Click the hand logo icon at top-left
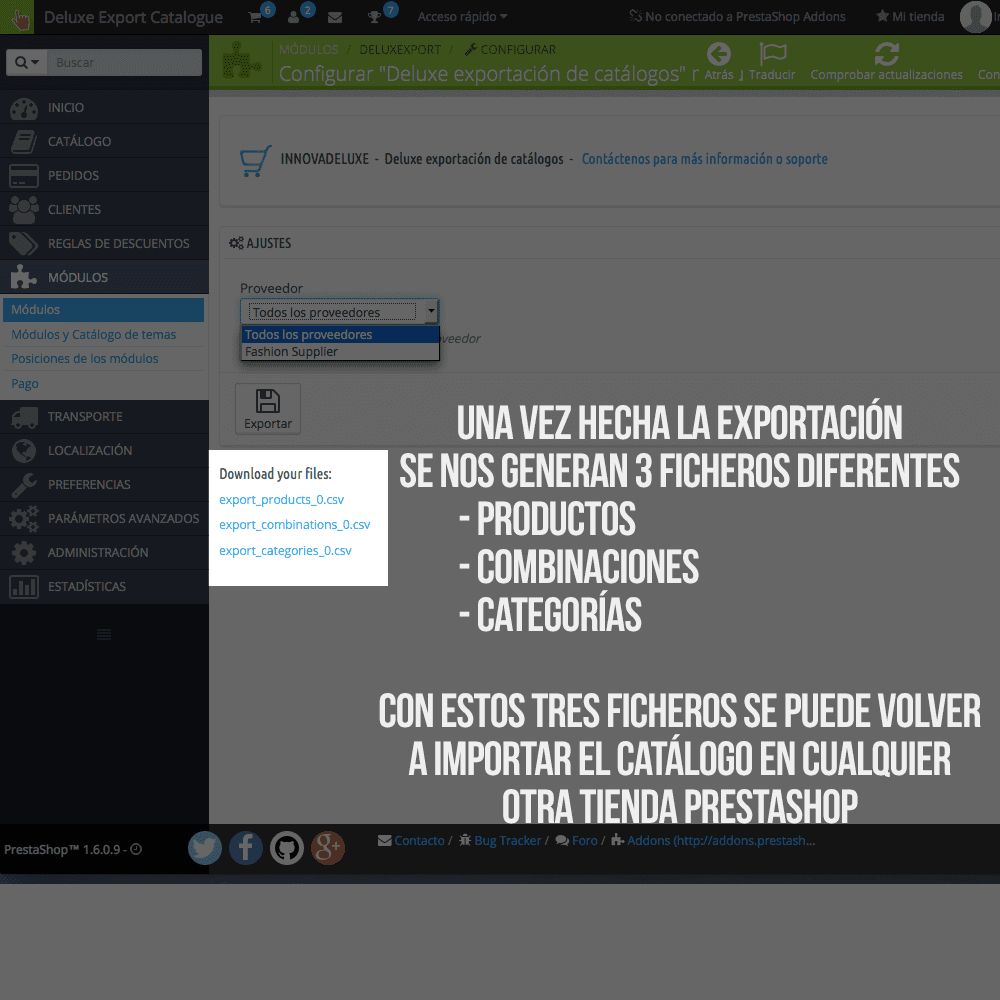This screenshot has width=1000, height=1000. pos(17,17)
